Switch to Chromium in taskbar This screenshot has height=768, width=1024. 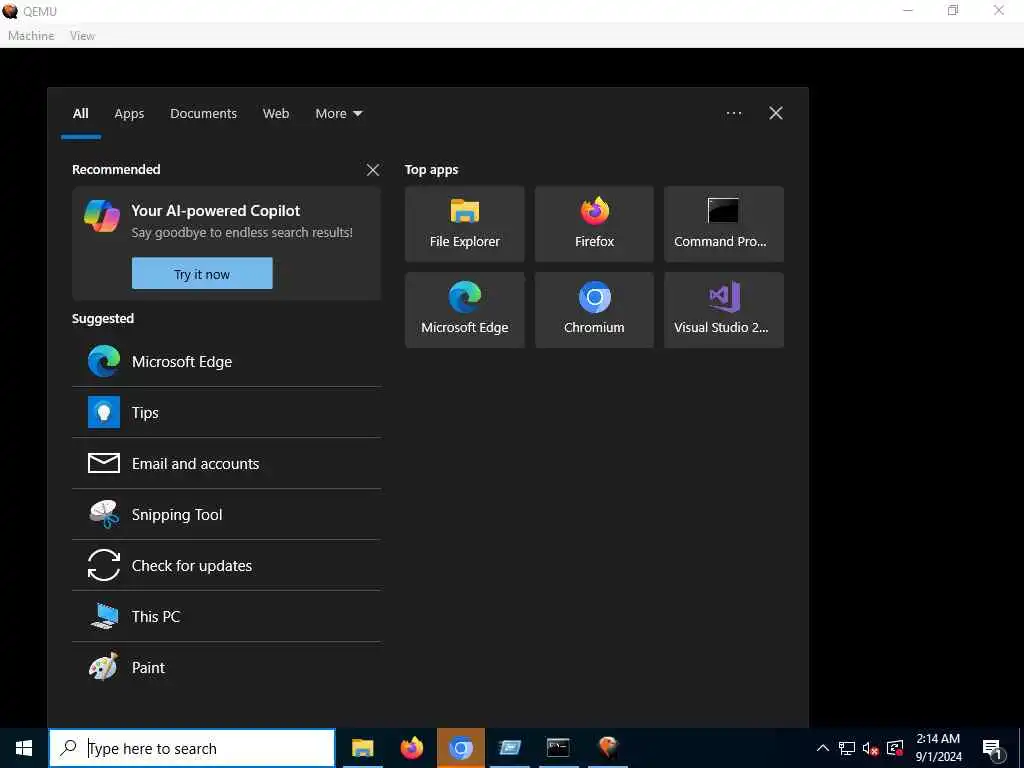(460, 748)
